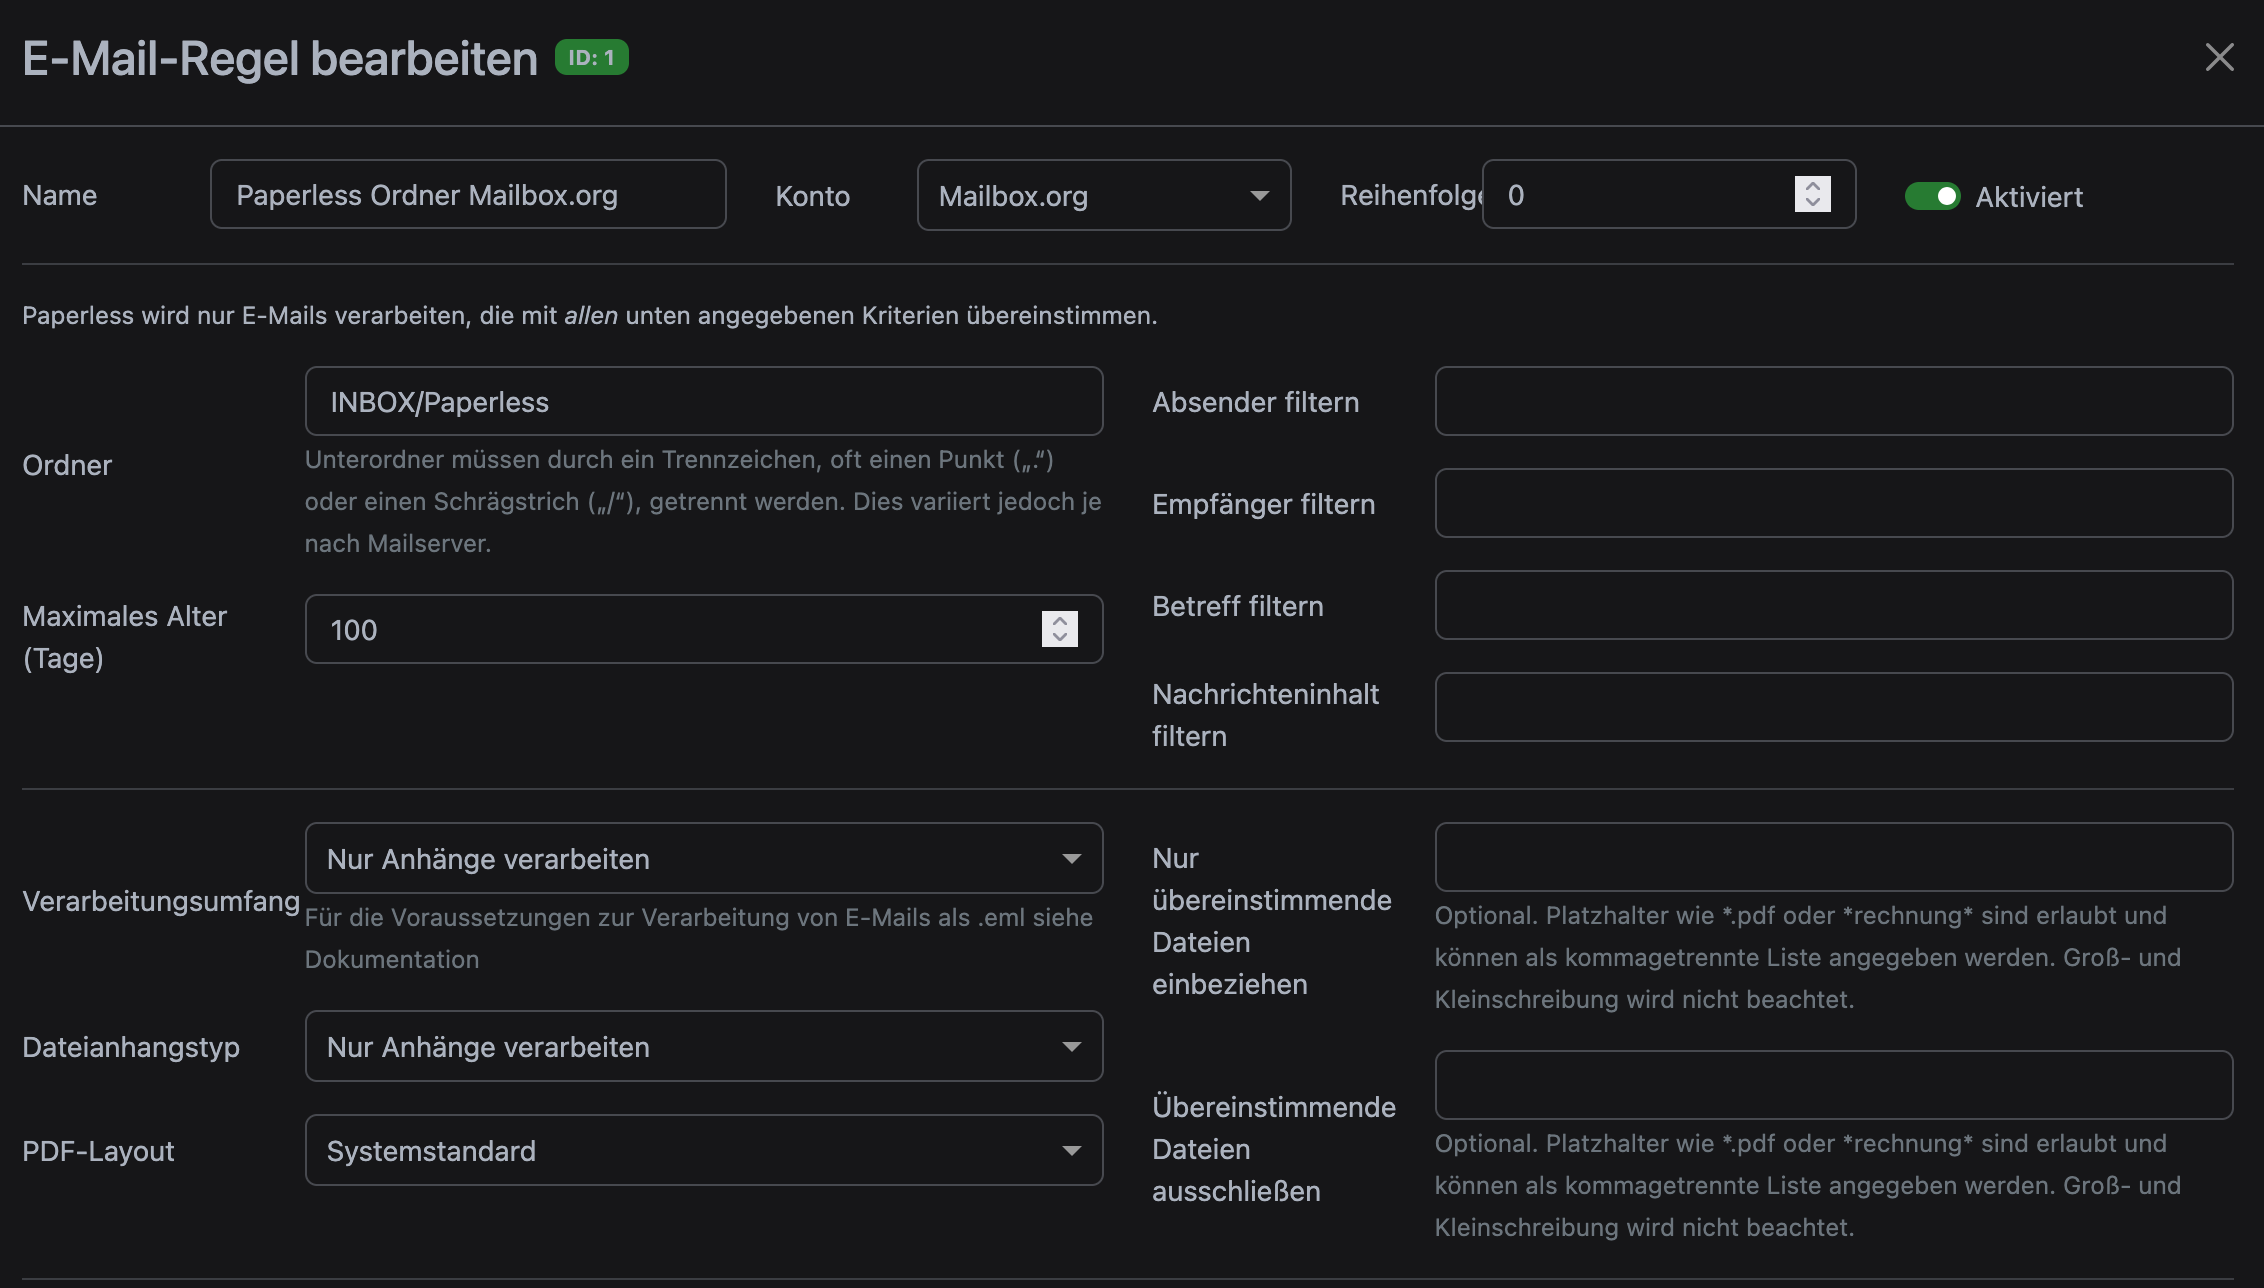Click the Reihenfolge number input field

1640,195
